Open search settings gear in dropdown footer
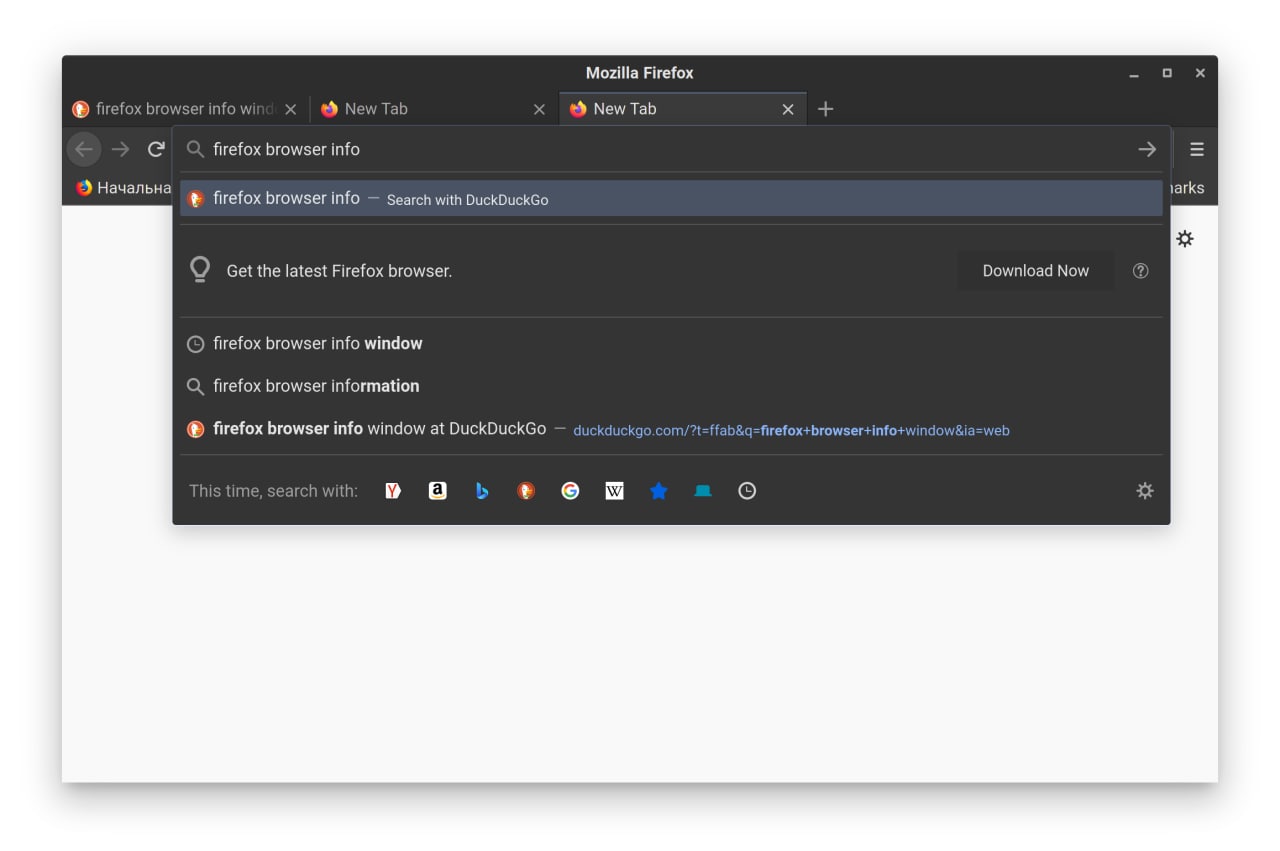 pos(1145,491)
